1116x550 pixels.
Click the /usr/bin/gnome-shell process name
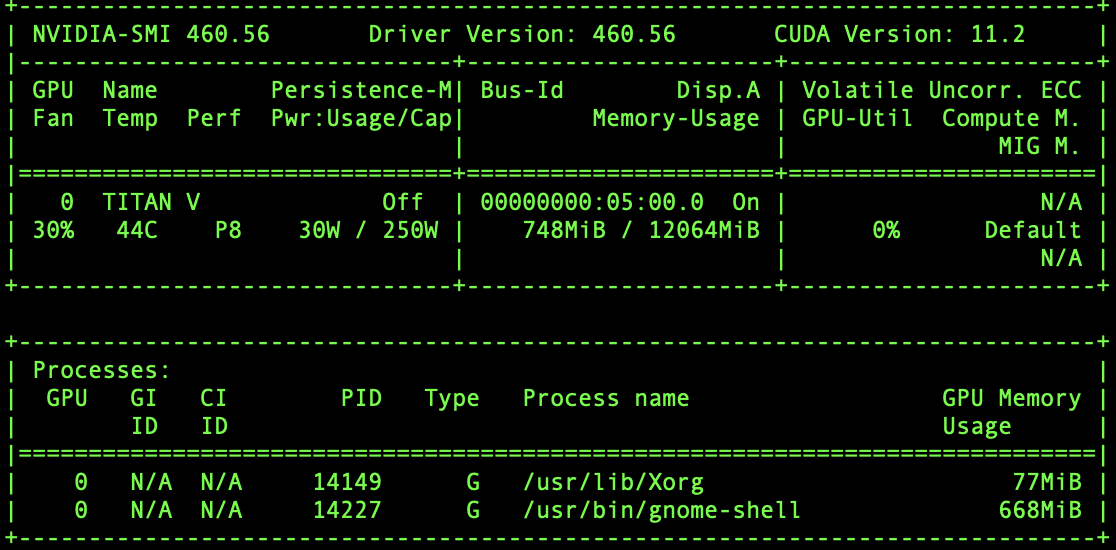[662, 510]
